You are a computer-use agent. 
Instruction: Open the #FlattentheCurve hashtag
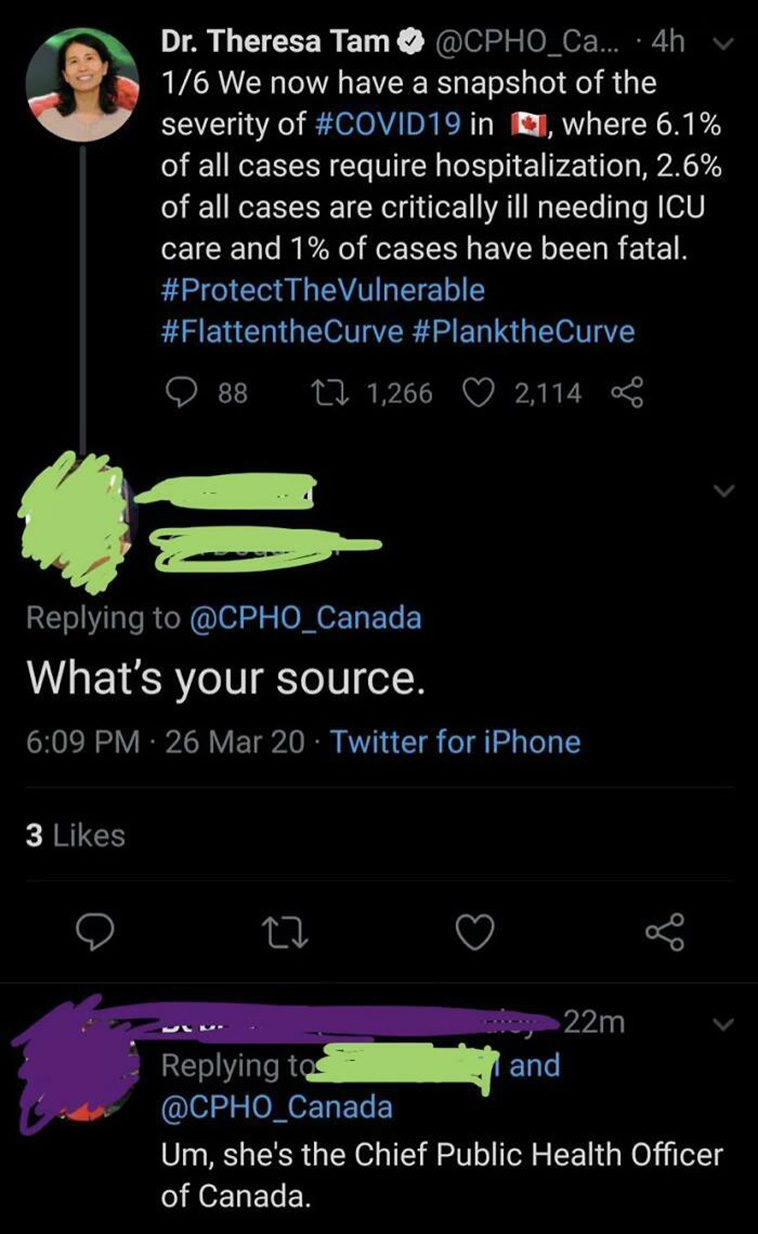pyautogui.click(x=281, y=332)
